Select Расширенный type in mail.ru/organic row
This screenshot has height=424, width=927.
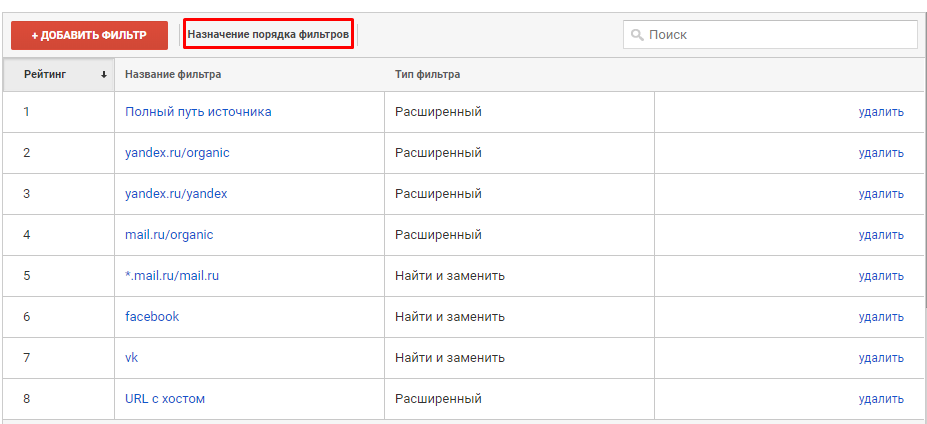click(x=438, y=235)
